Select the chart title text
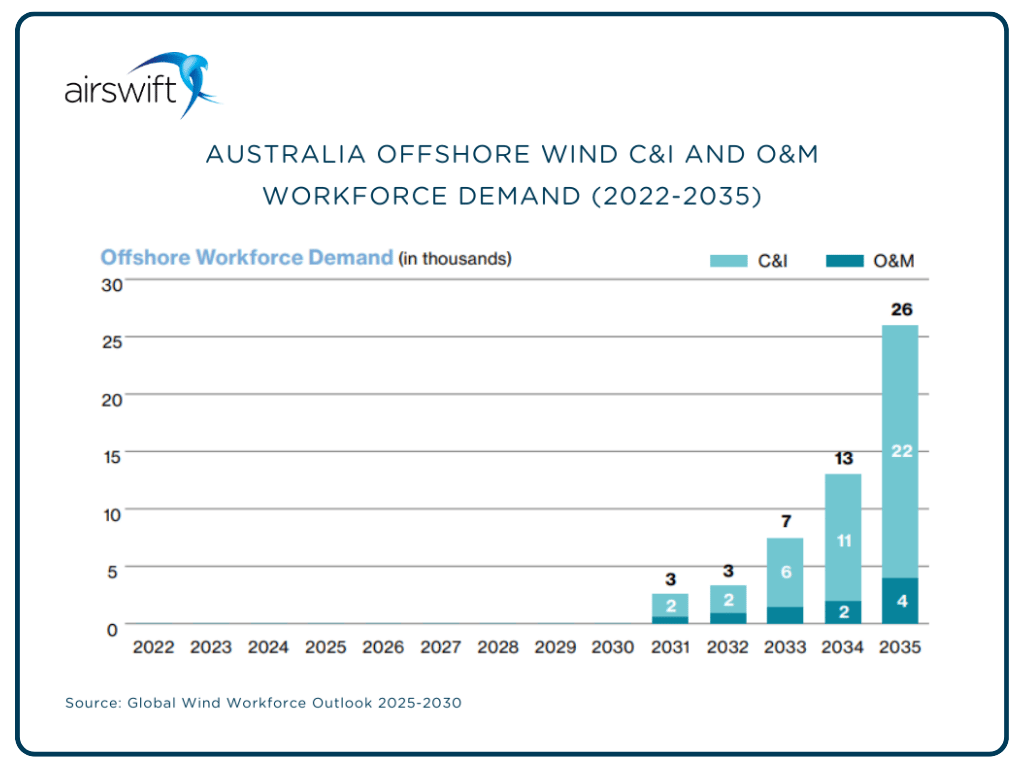 coord(512,174)
